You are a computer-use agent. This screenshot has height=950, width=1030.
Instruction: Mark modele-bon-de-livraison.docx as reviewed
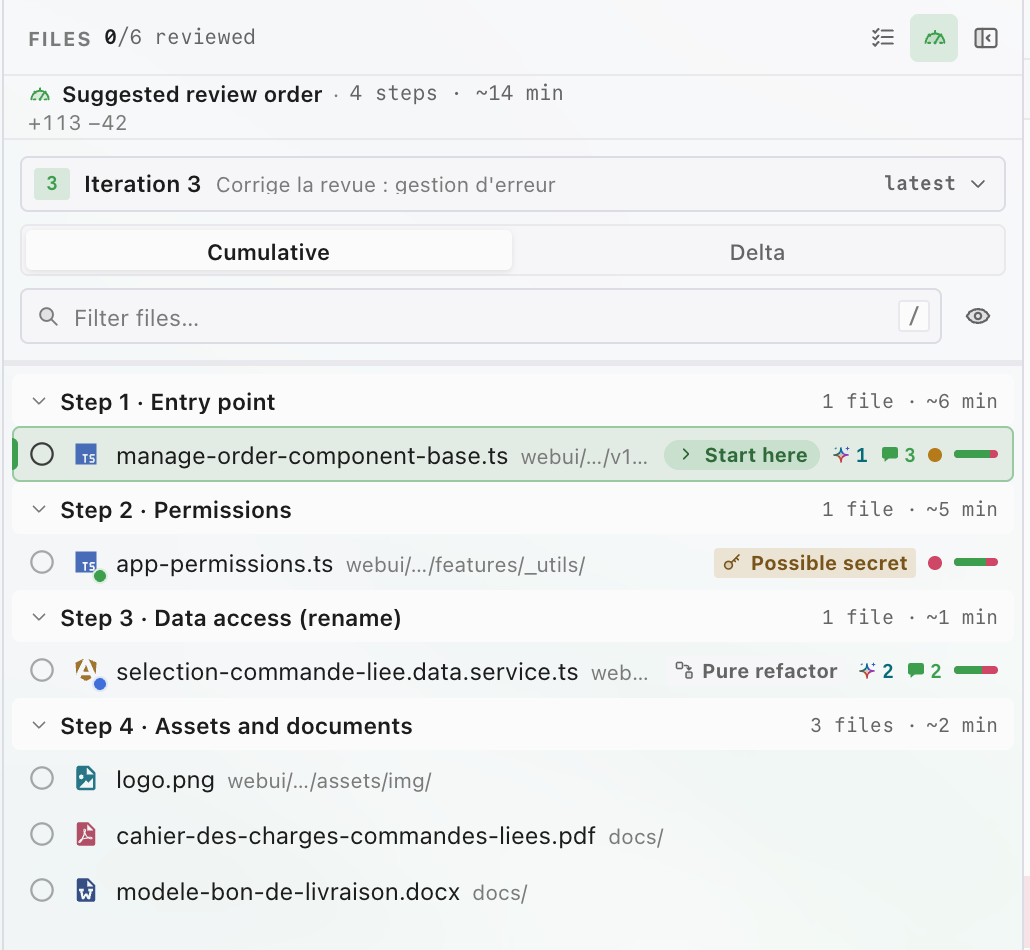[42, 890]
